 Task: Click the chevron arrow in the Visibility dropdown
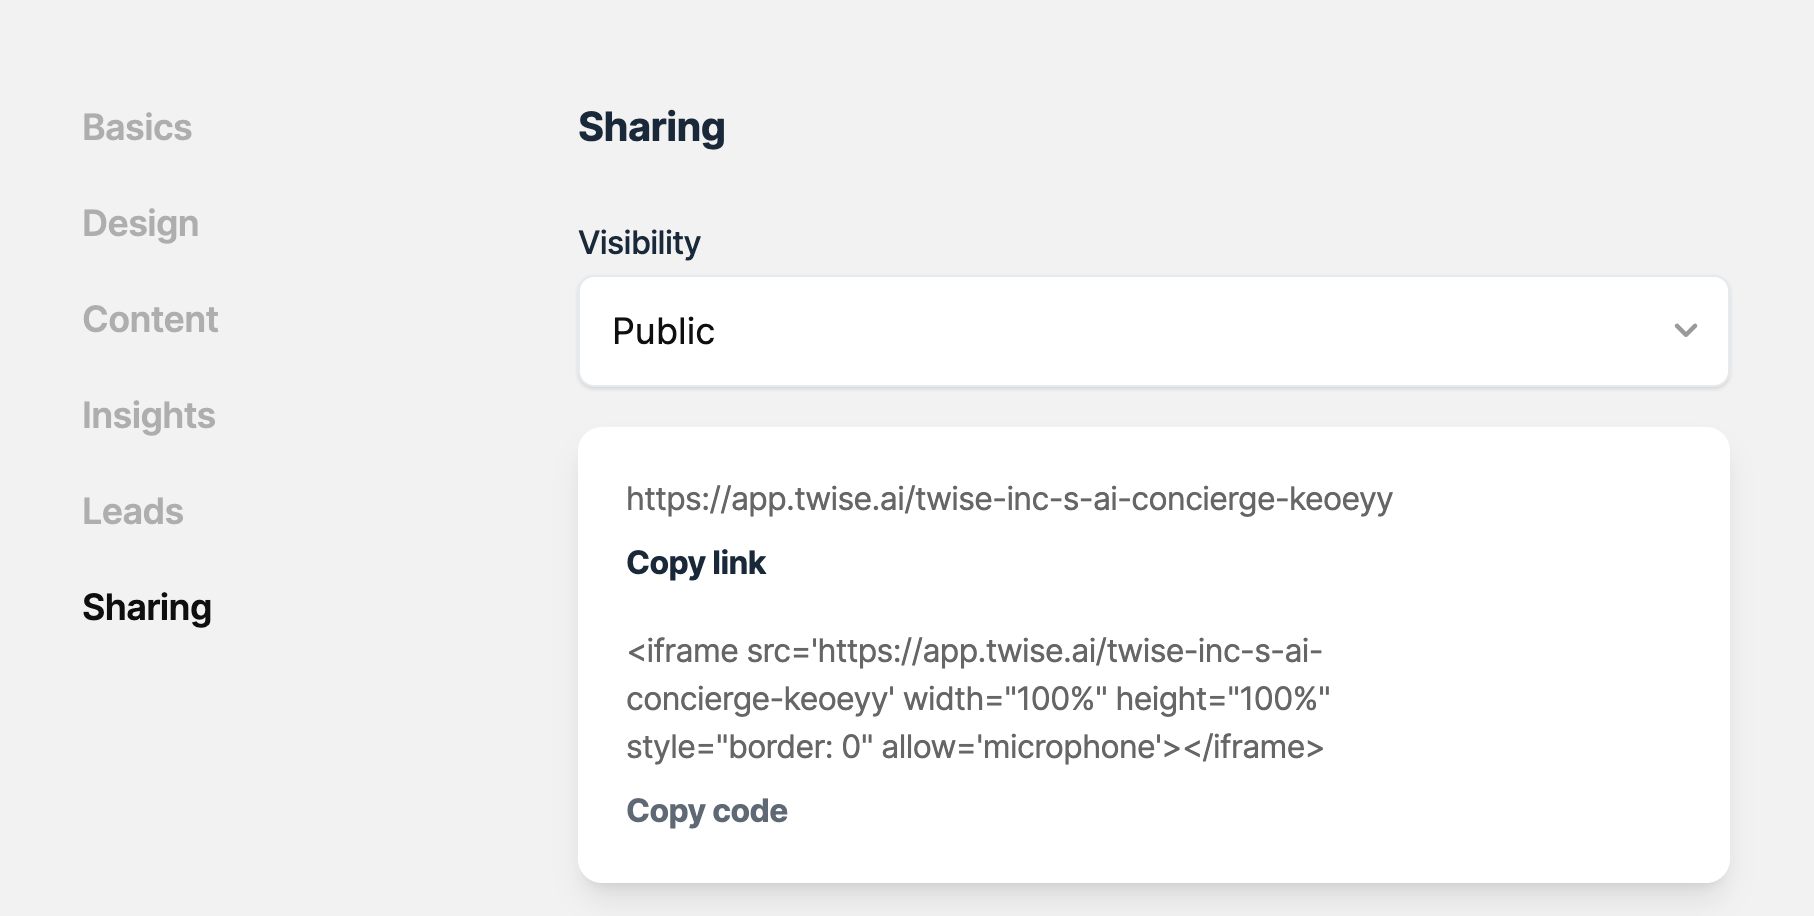pos(1685,331)
